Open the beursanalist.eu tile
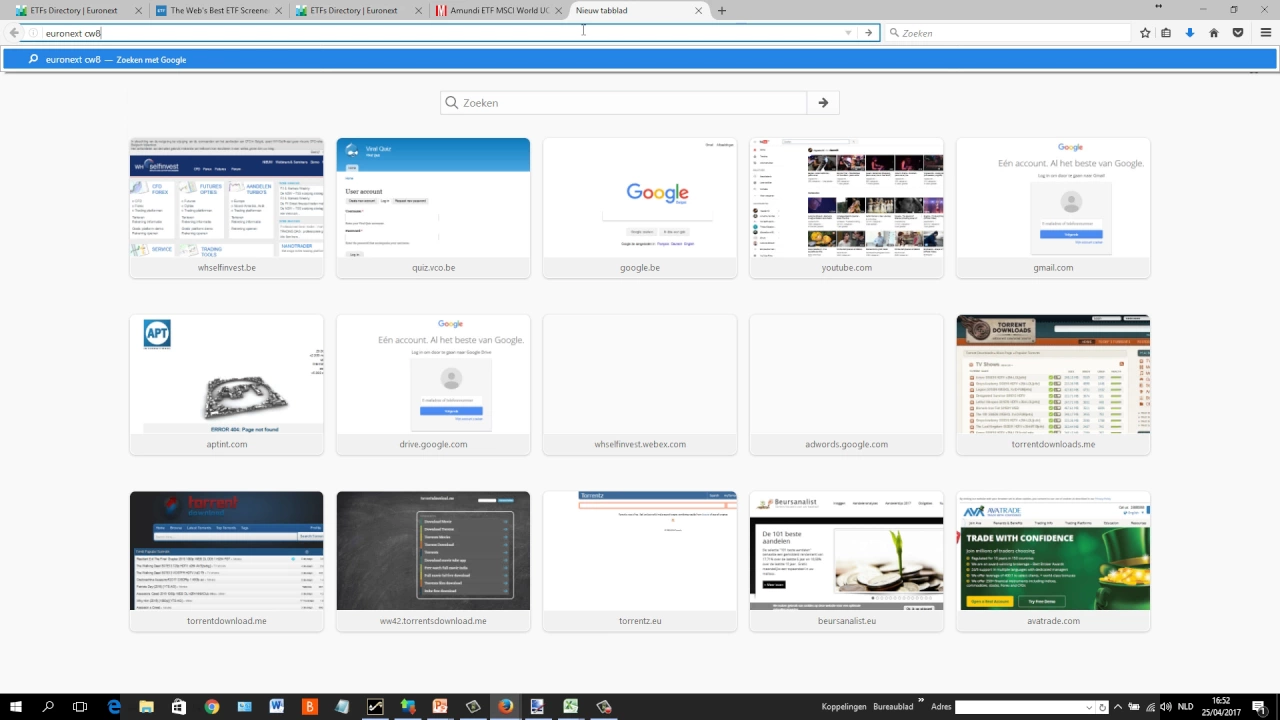1280x720 pixels. [x=846, y=561]
